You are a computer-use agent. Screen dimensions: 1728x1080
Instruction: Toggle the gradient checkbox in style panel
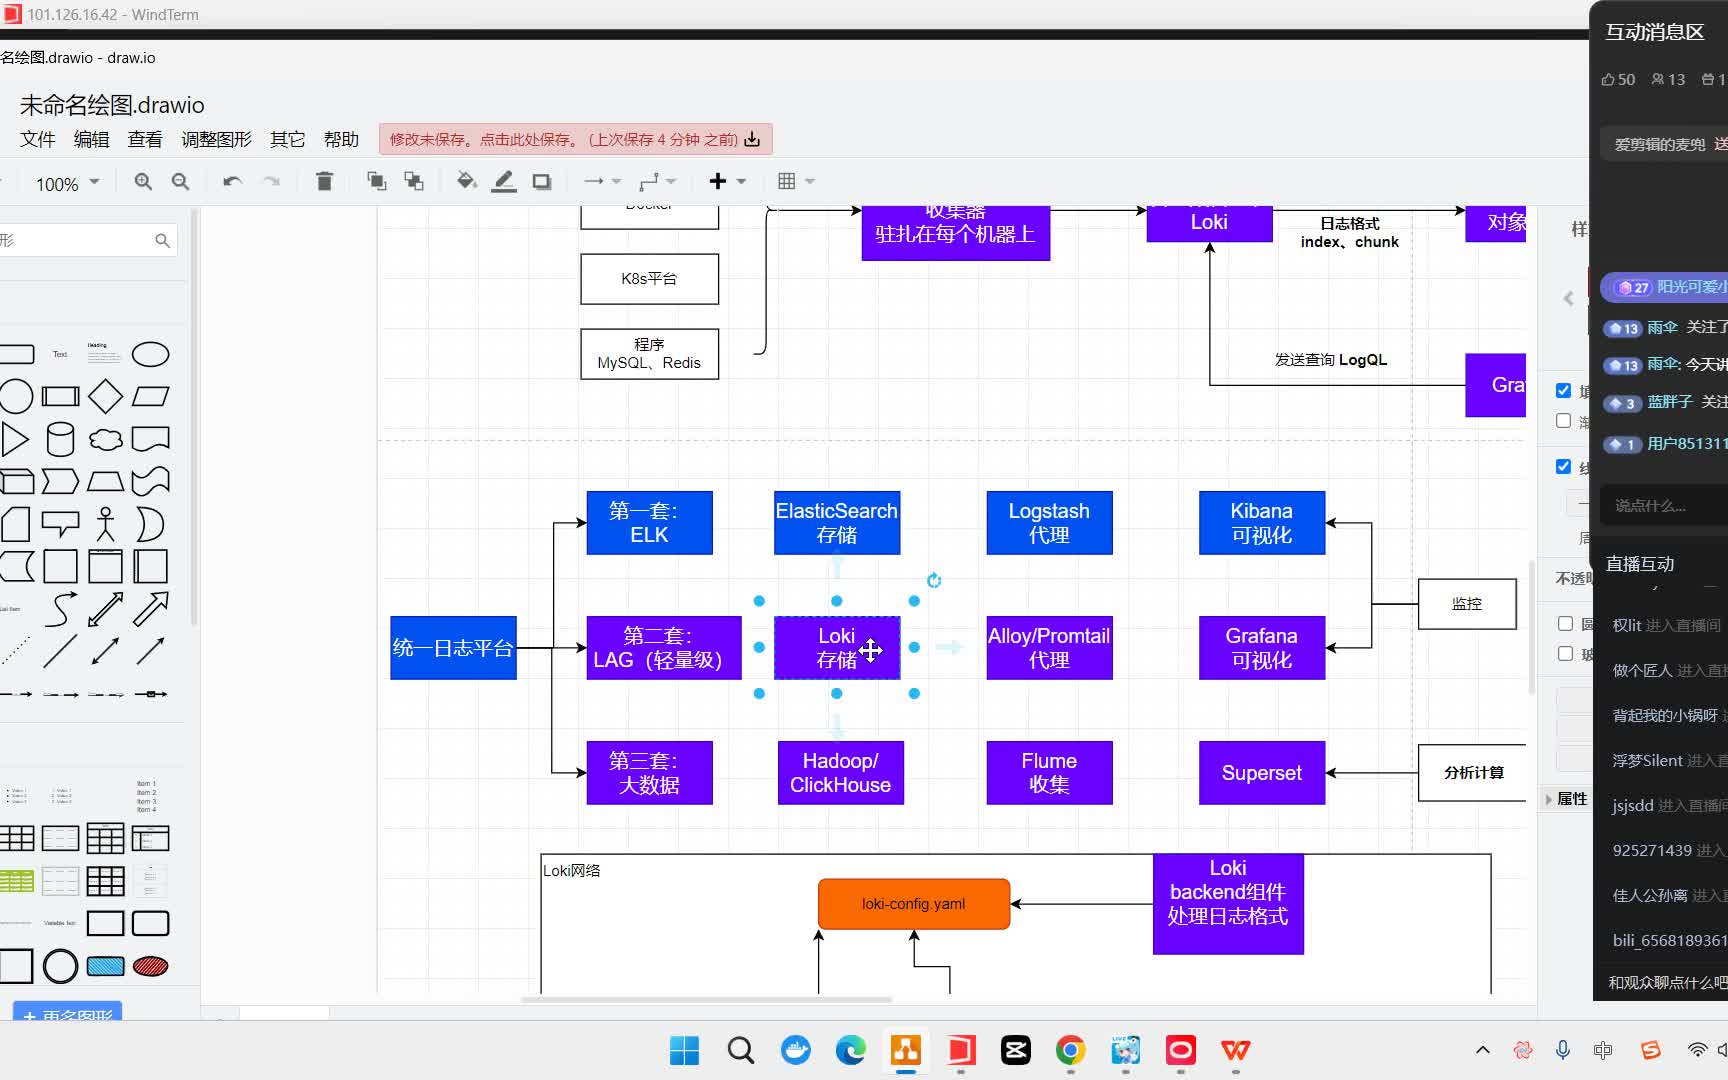[x=1564, y=421]
